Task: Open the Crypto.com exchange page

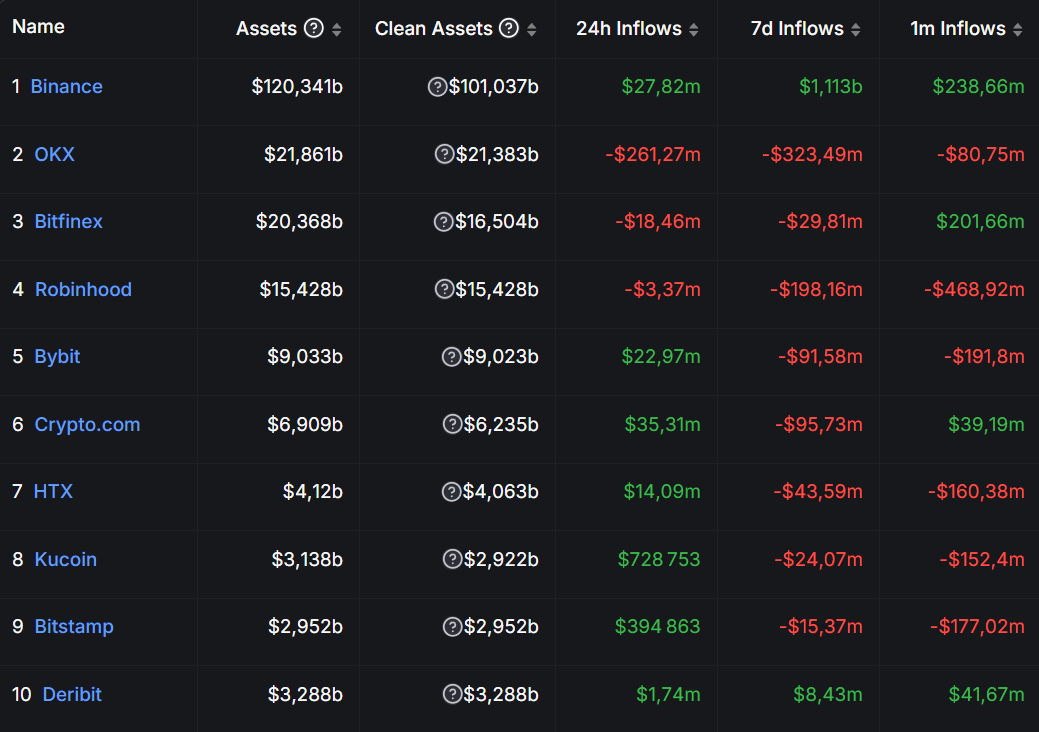Action: (87, 424)
